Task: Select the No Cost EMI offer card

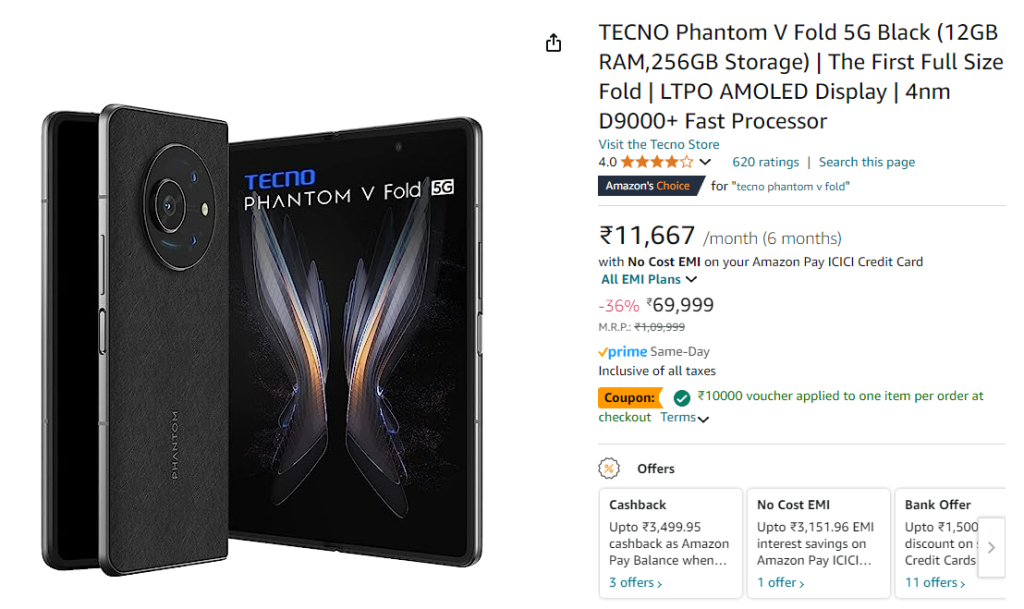Action: (x=818, y=540)
